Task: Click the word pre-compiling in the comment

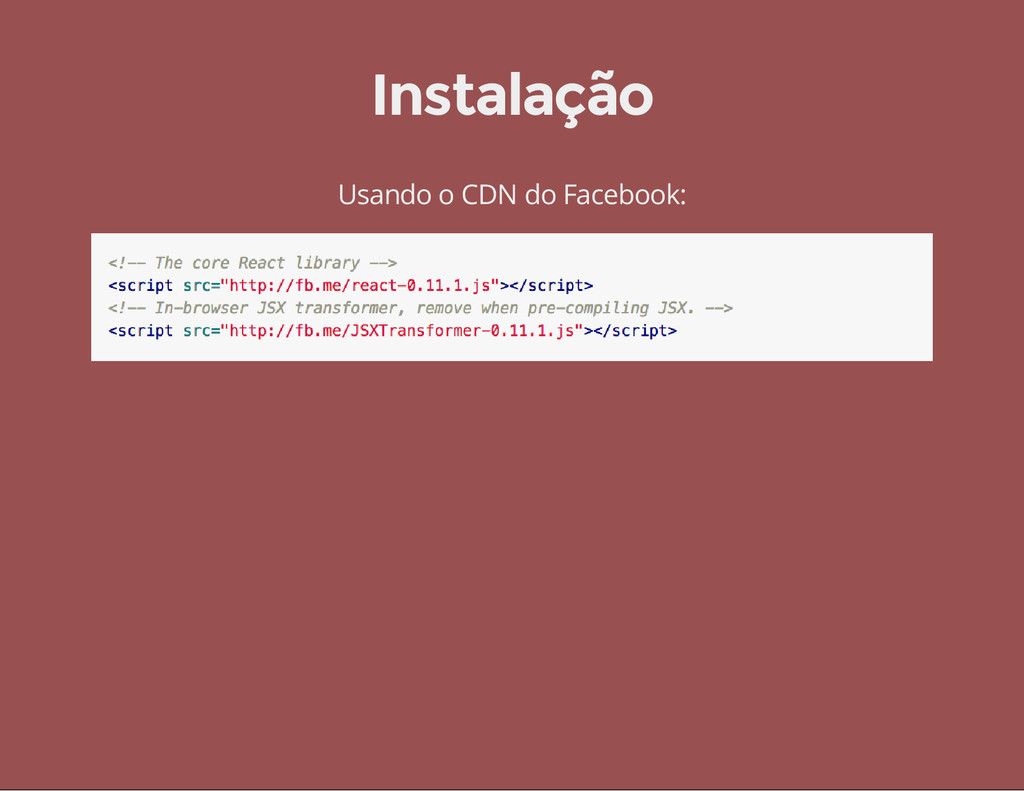Action: coord(588,308)
